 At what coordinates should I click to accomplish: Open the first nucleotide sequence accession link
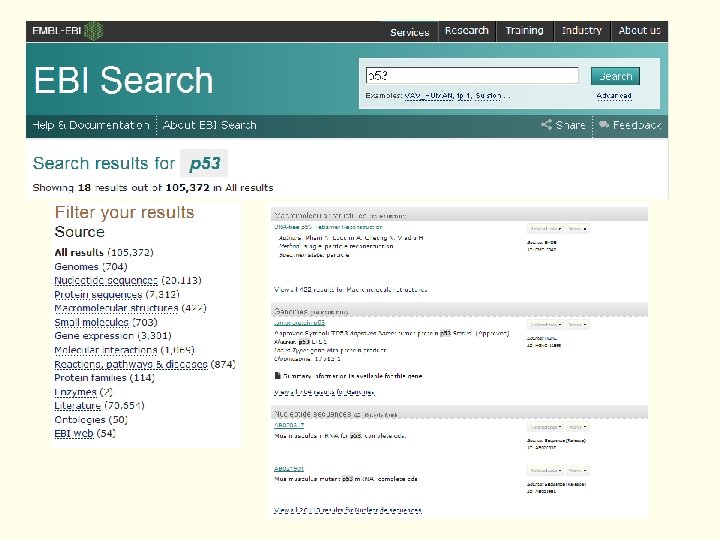289,425
